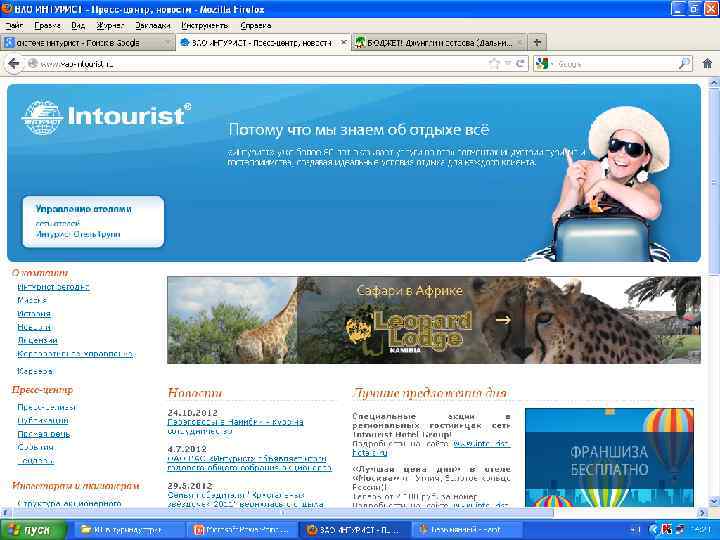The height and width of the screenshot is (540, 720).
Task: Open the URL history dropdown arrow
Action: pos(508,63)
